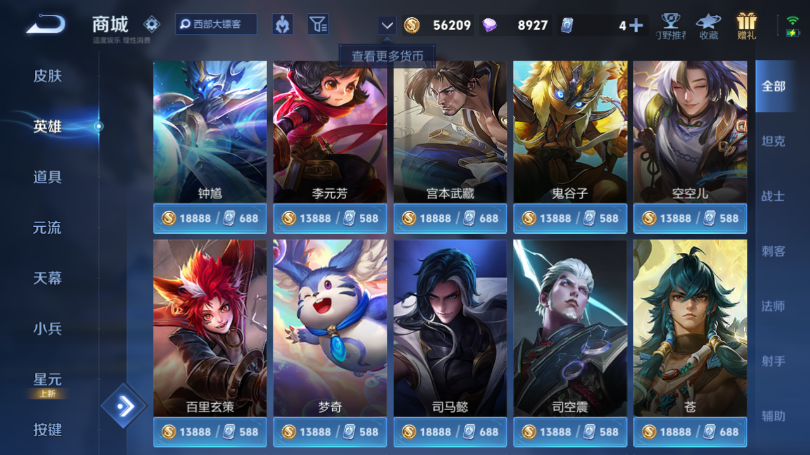Open the 收藏 favorites icon
The width and height of the screenshot is (810, 455).
click(708, 26)
